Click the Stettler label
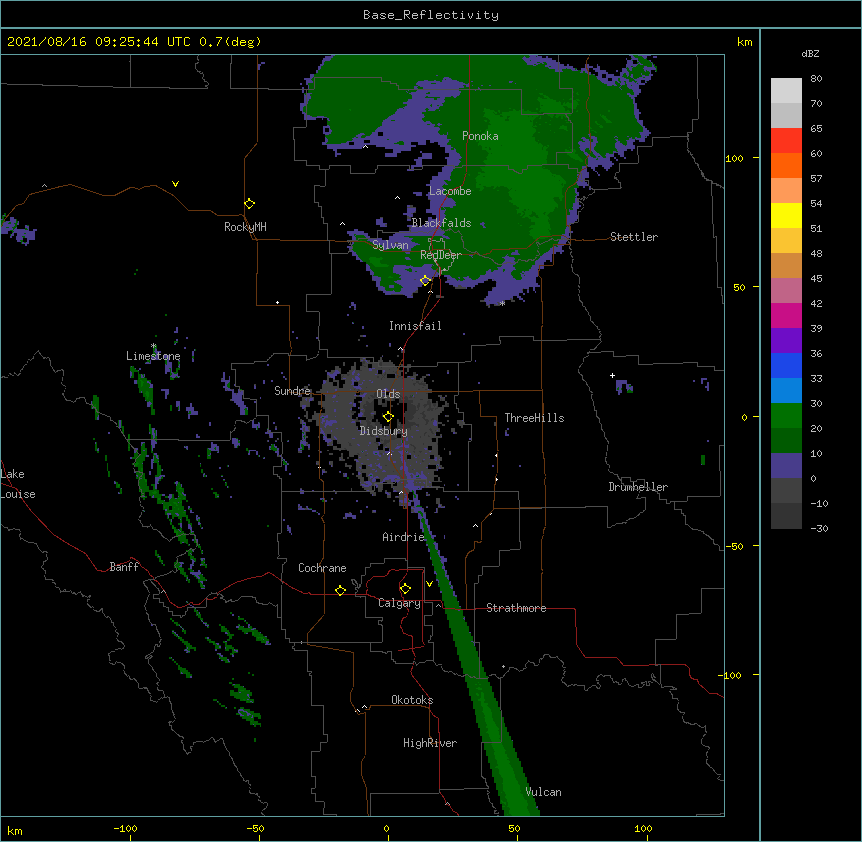Image resolution: width=862 pixels, height=842 pixels. click(634, 237)
